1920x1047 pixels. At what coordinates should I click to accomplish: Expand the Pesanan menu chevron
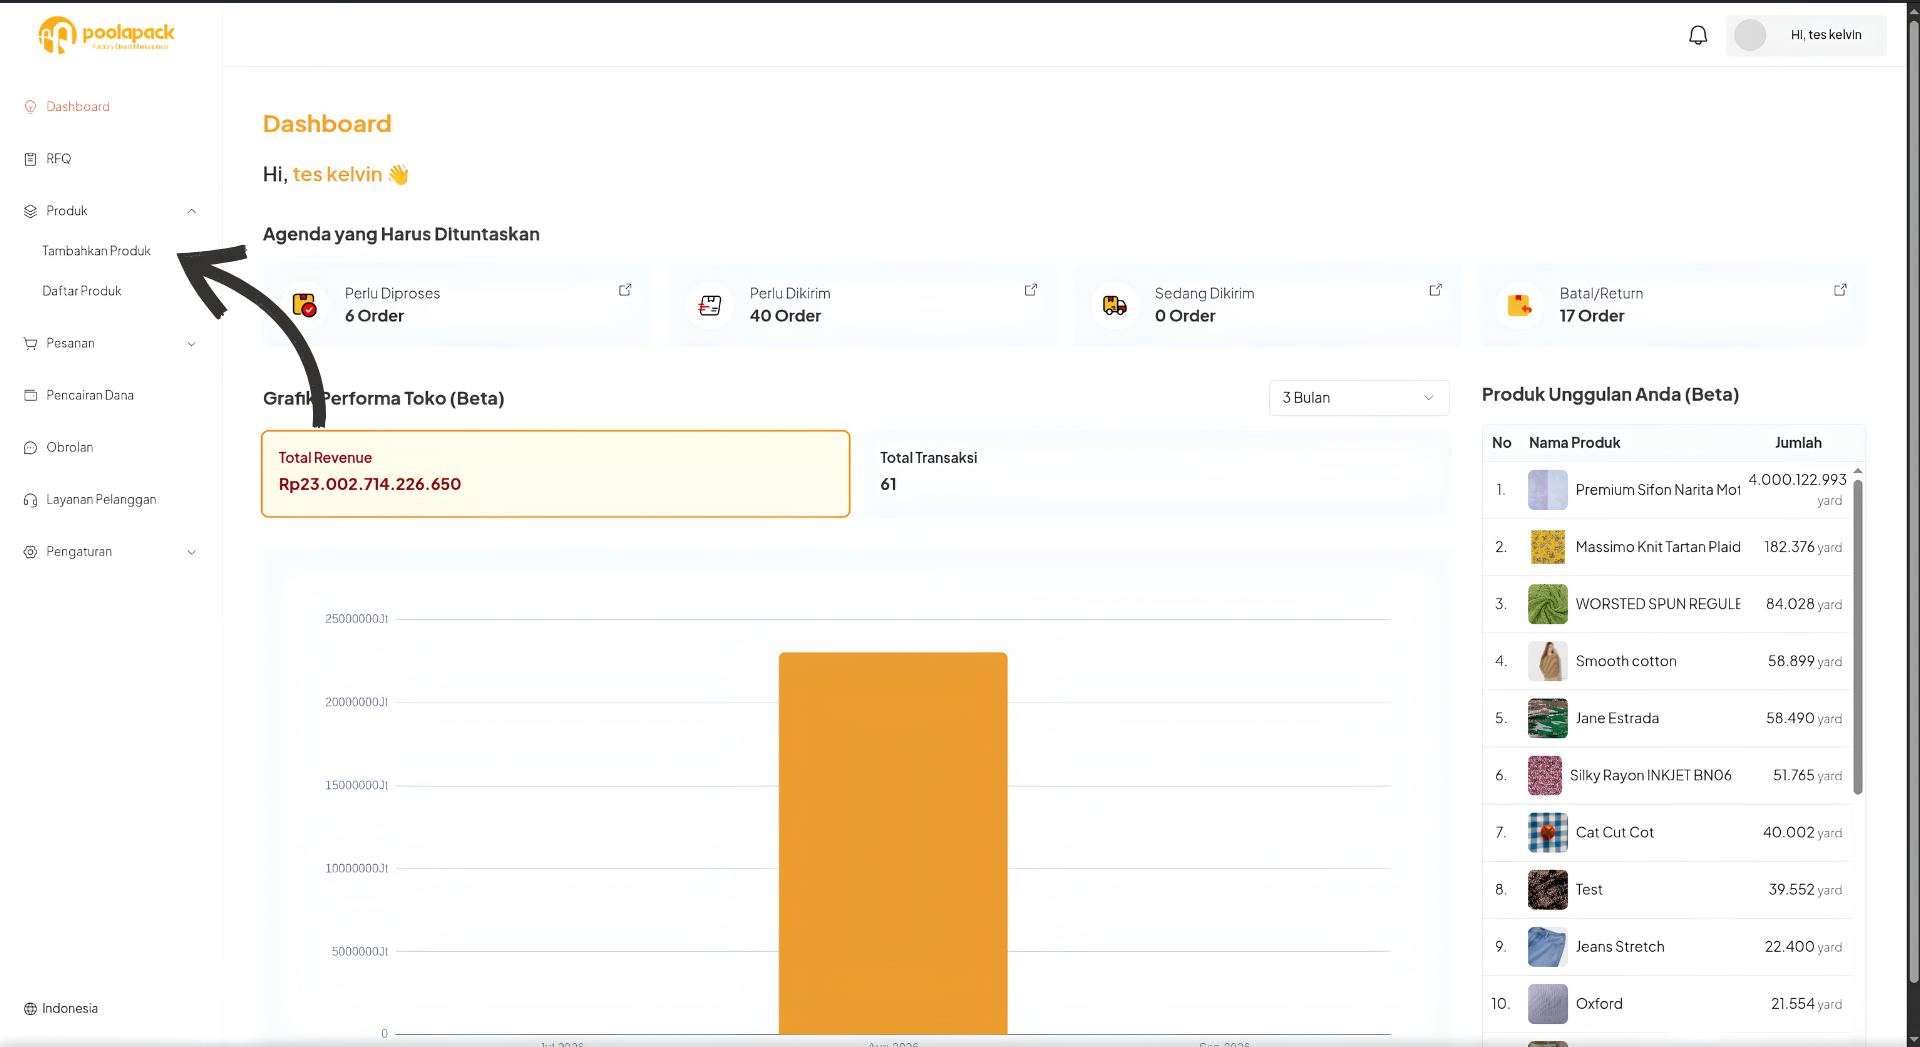191,344
